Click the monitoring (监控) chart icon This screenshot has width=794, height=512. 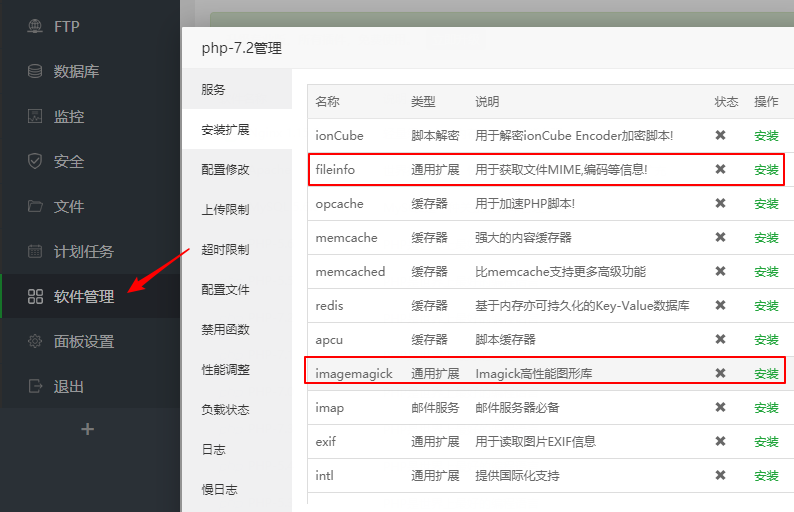pos(35,116)
